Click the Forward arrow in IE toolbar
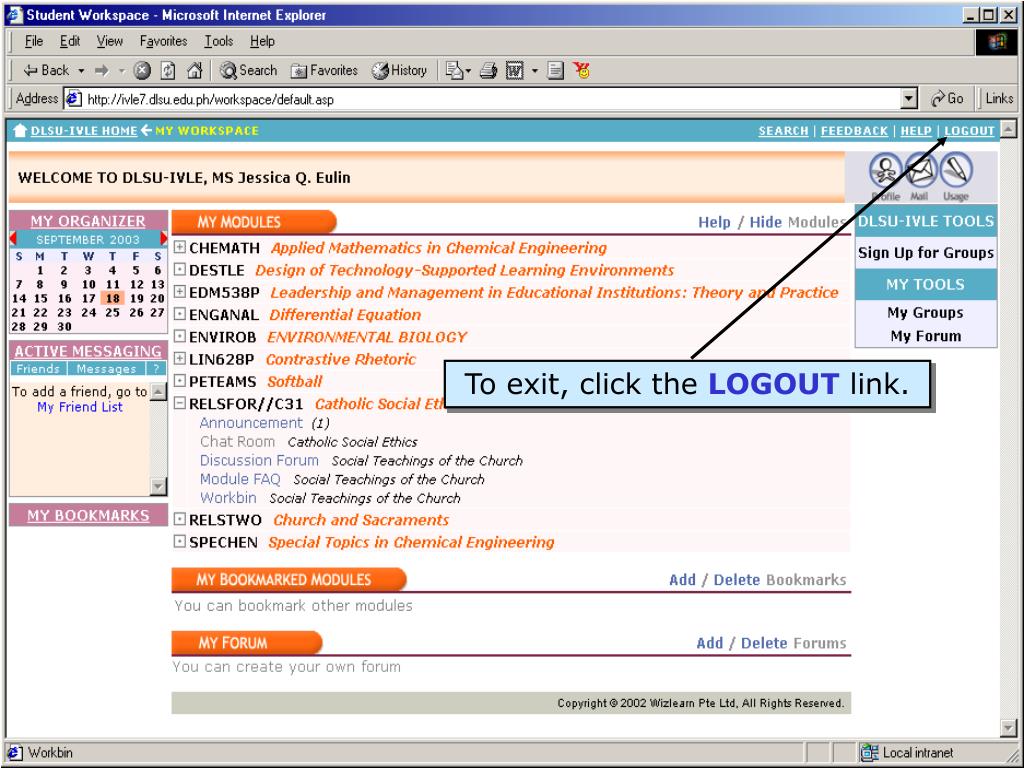 101,71
